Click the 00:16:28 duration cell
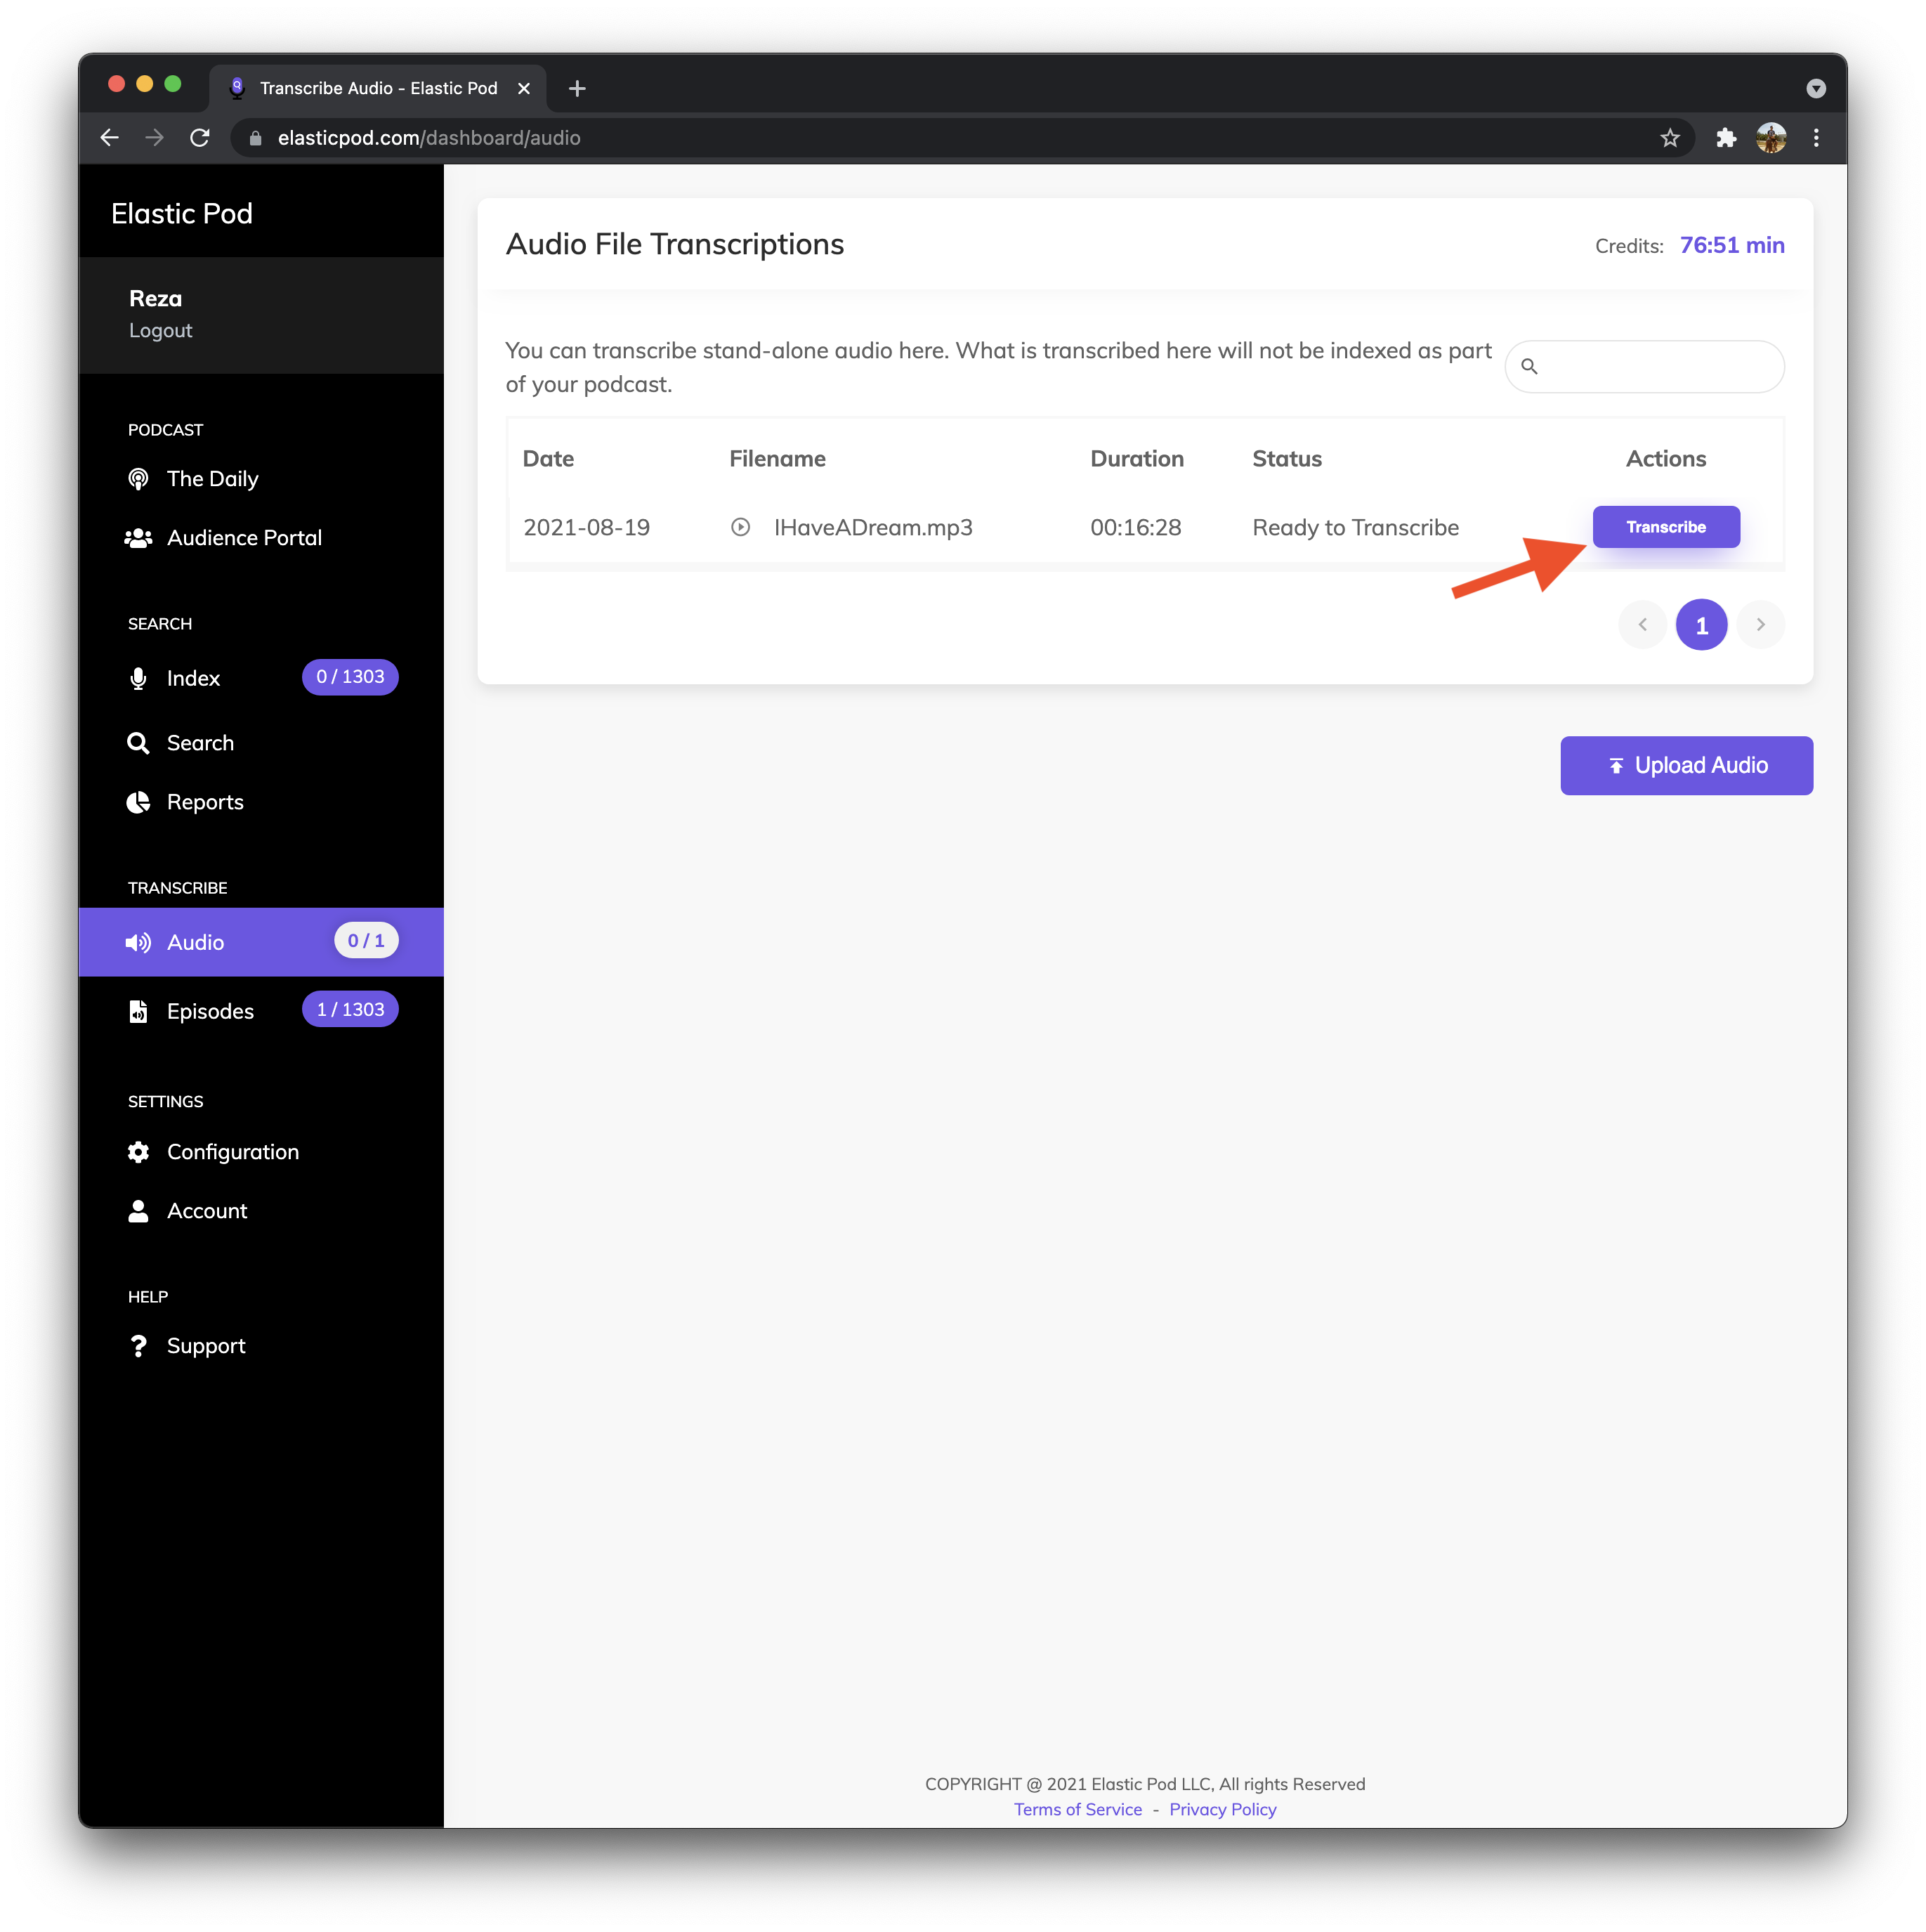 point(1136,527)
